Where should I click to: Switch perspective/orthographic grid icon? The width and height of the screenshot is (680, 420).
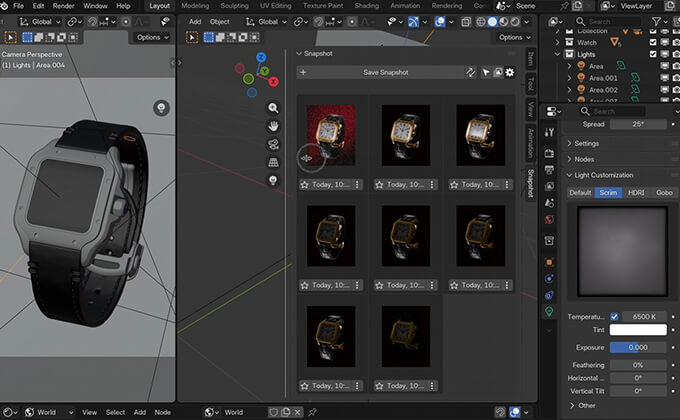click(273, 162)
